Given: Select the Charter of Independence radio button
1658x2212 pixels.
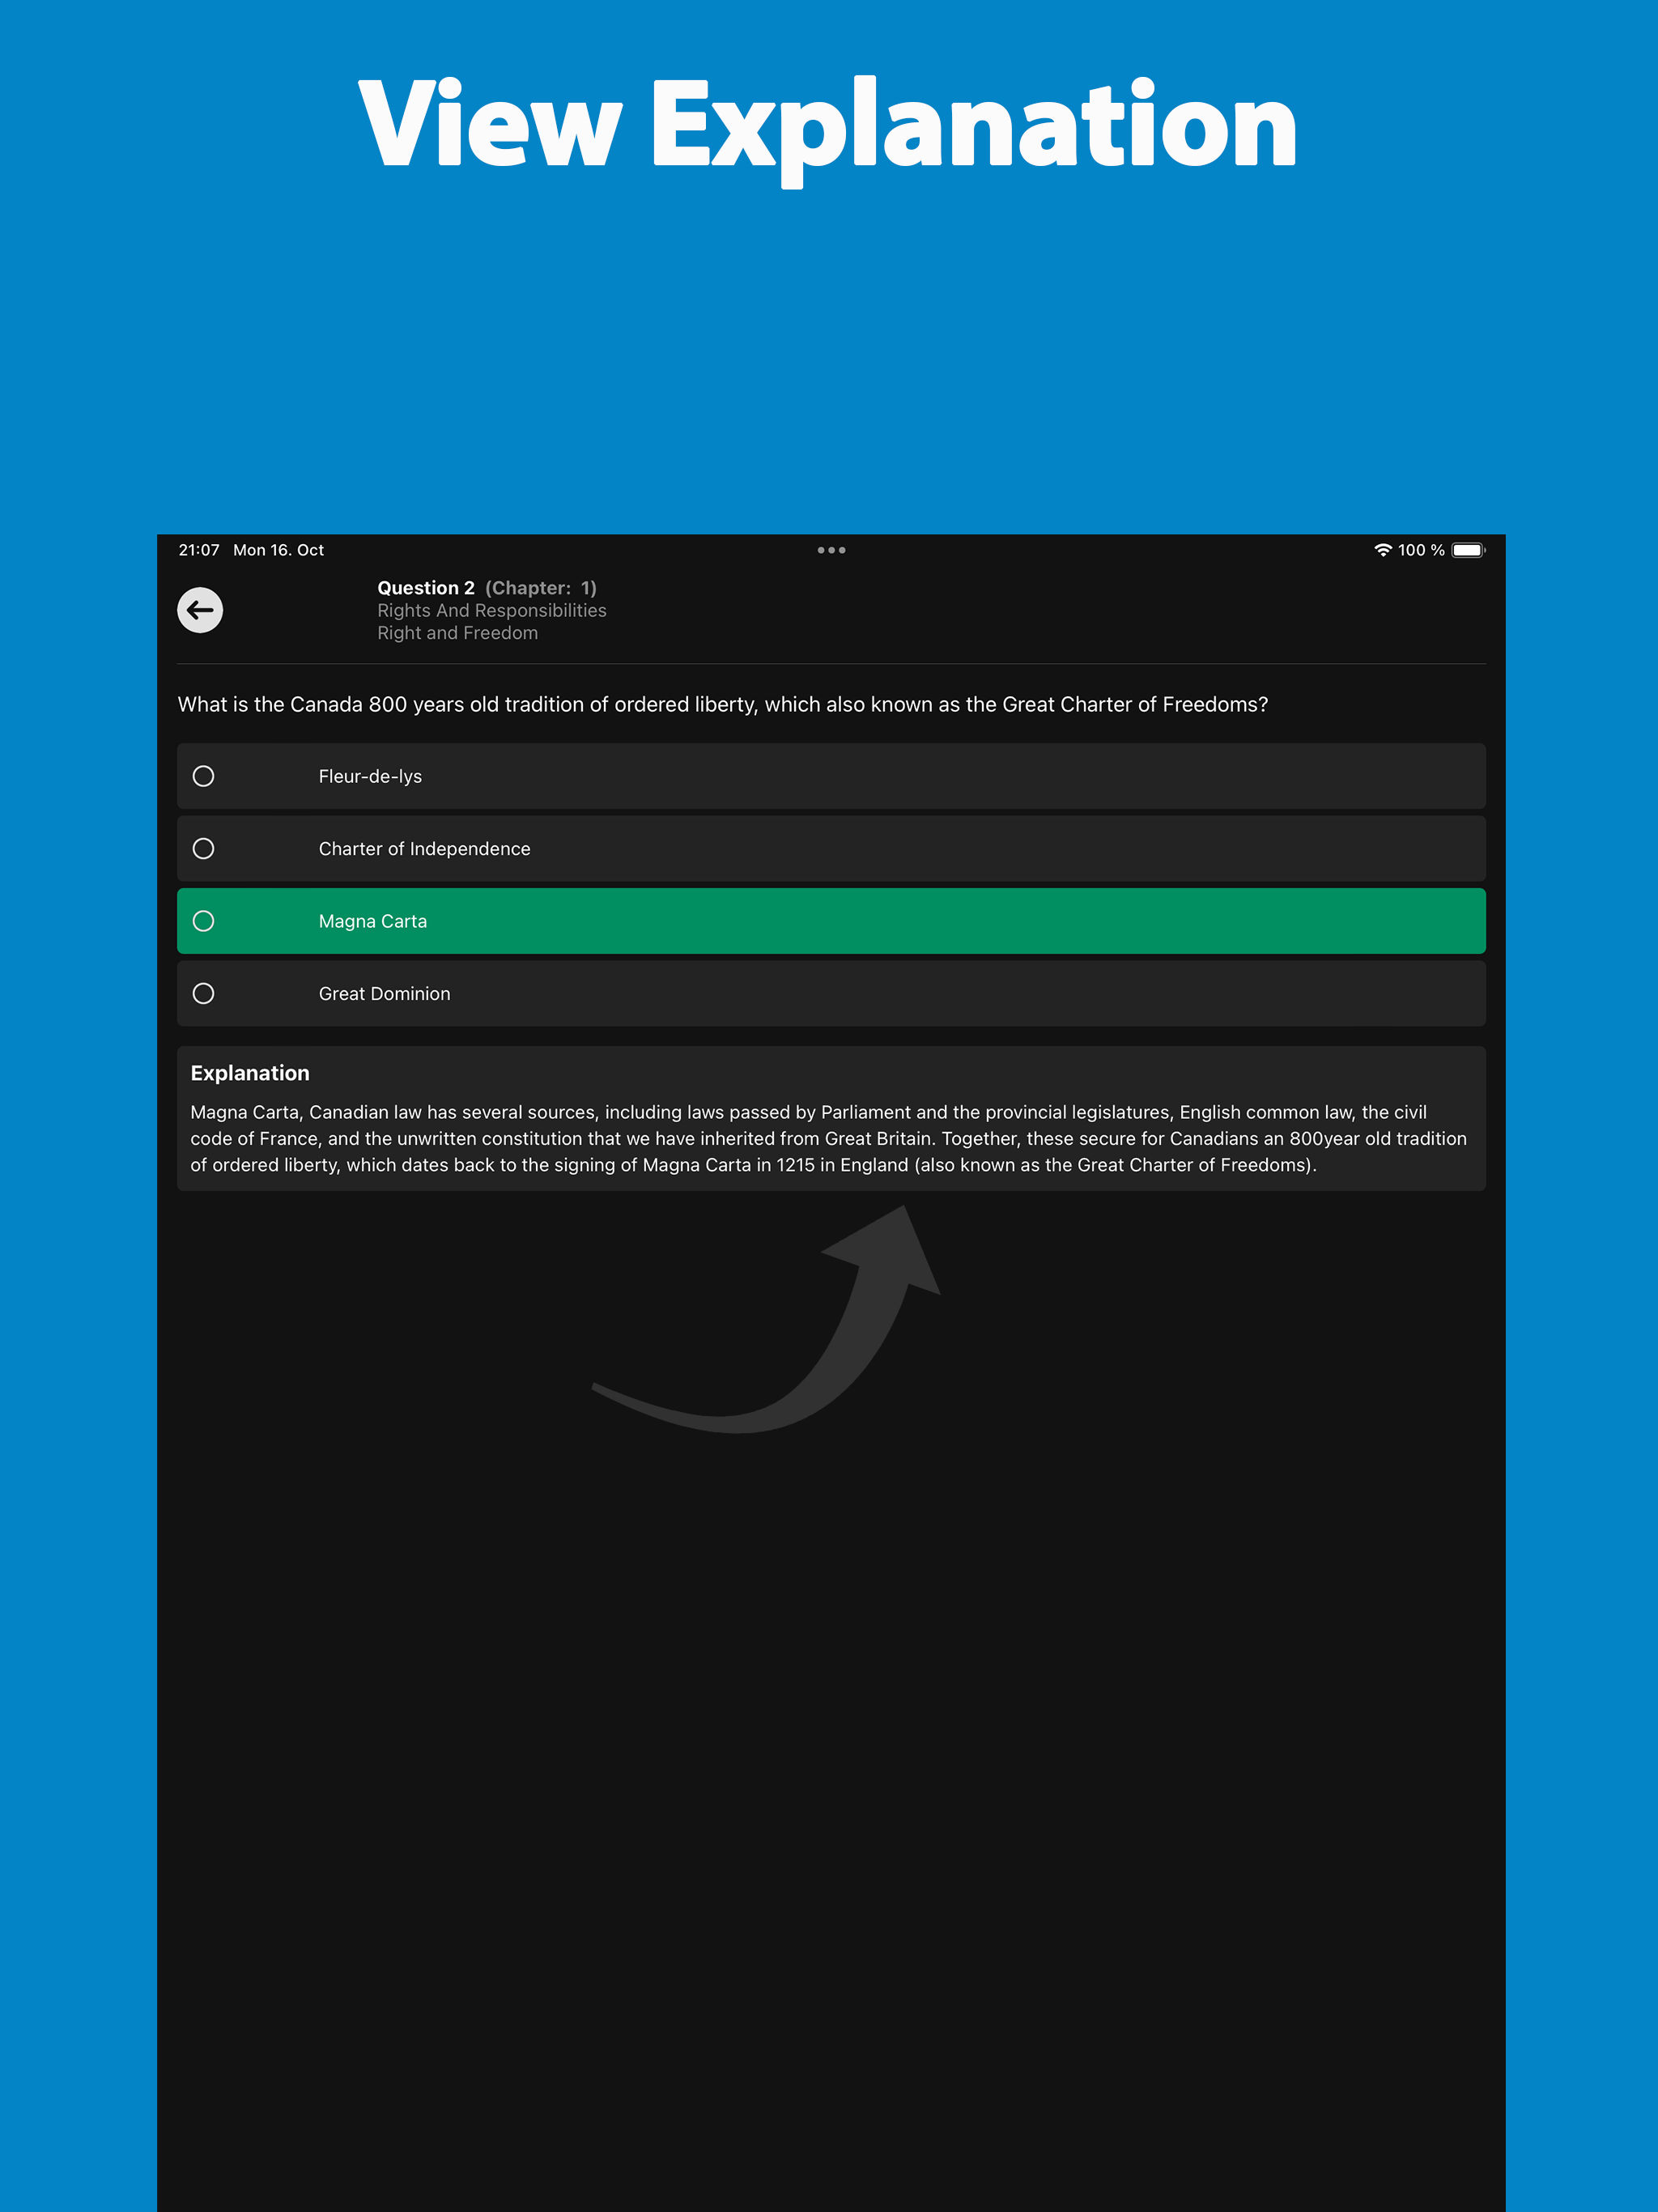Looking at the screenshot, I should pyautogui.click(x=203, y=849).
